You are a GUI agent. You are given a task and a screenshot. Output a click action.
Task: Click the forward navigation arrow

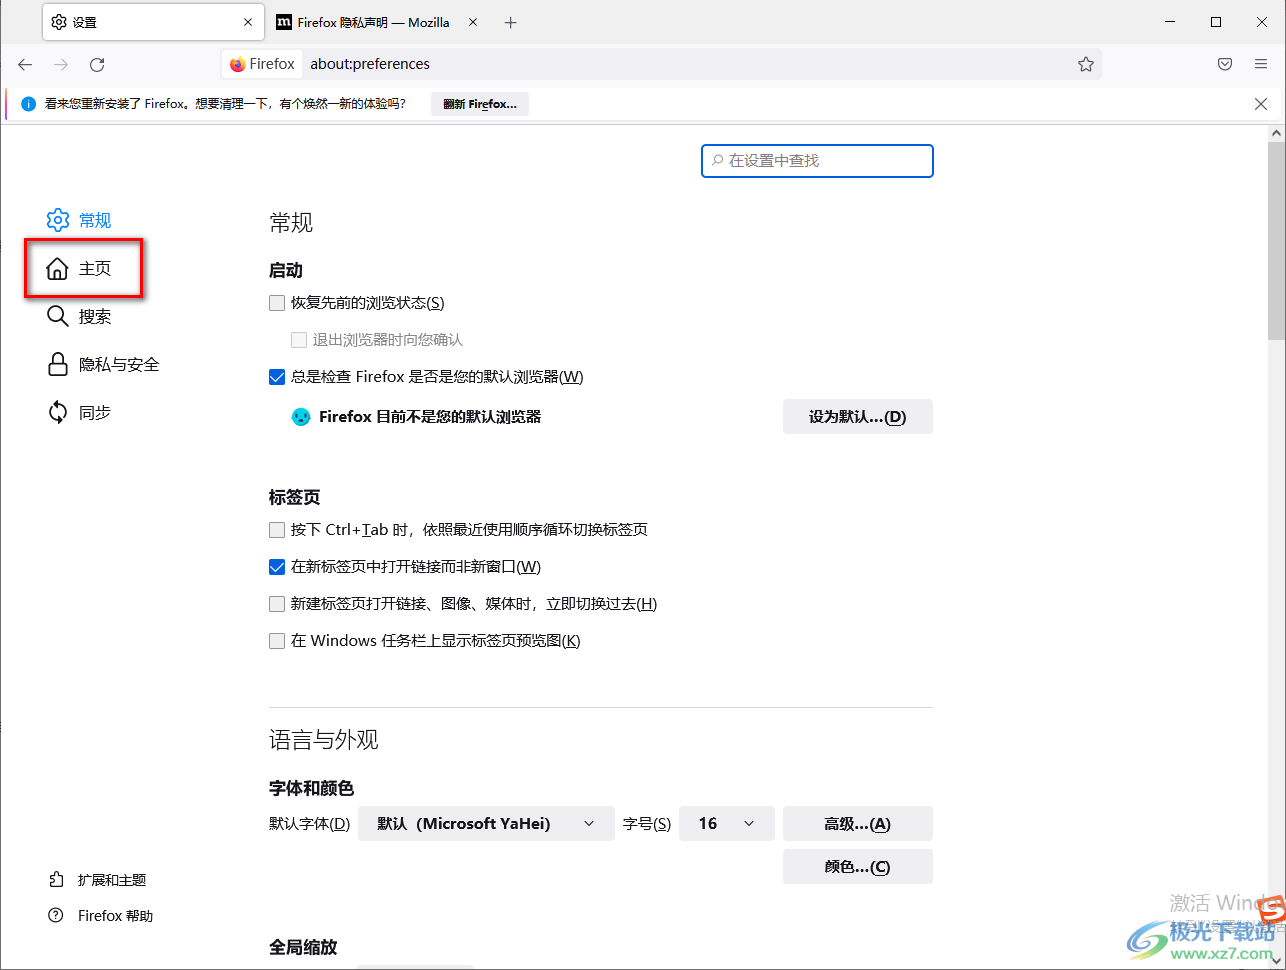click(61, 64)
